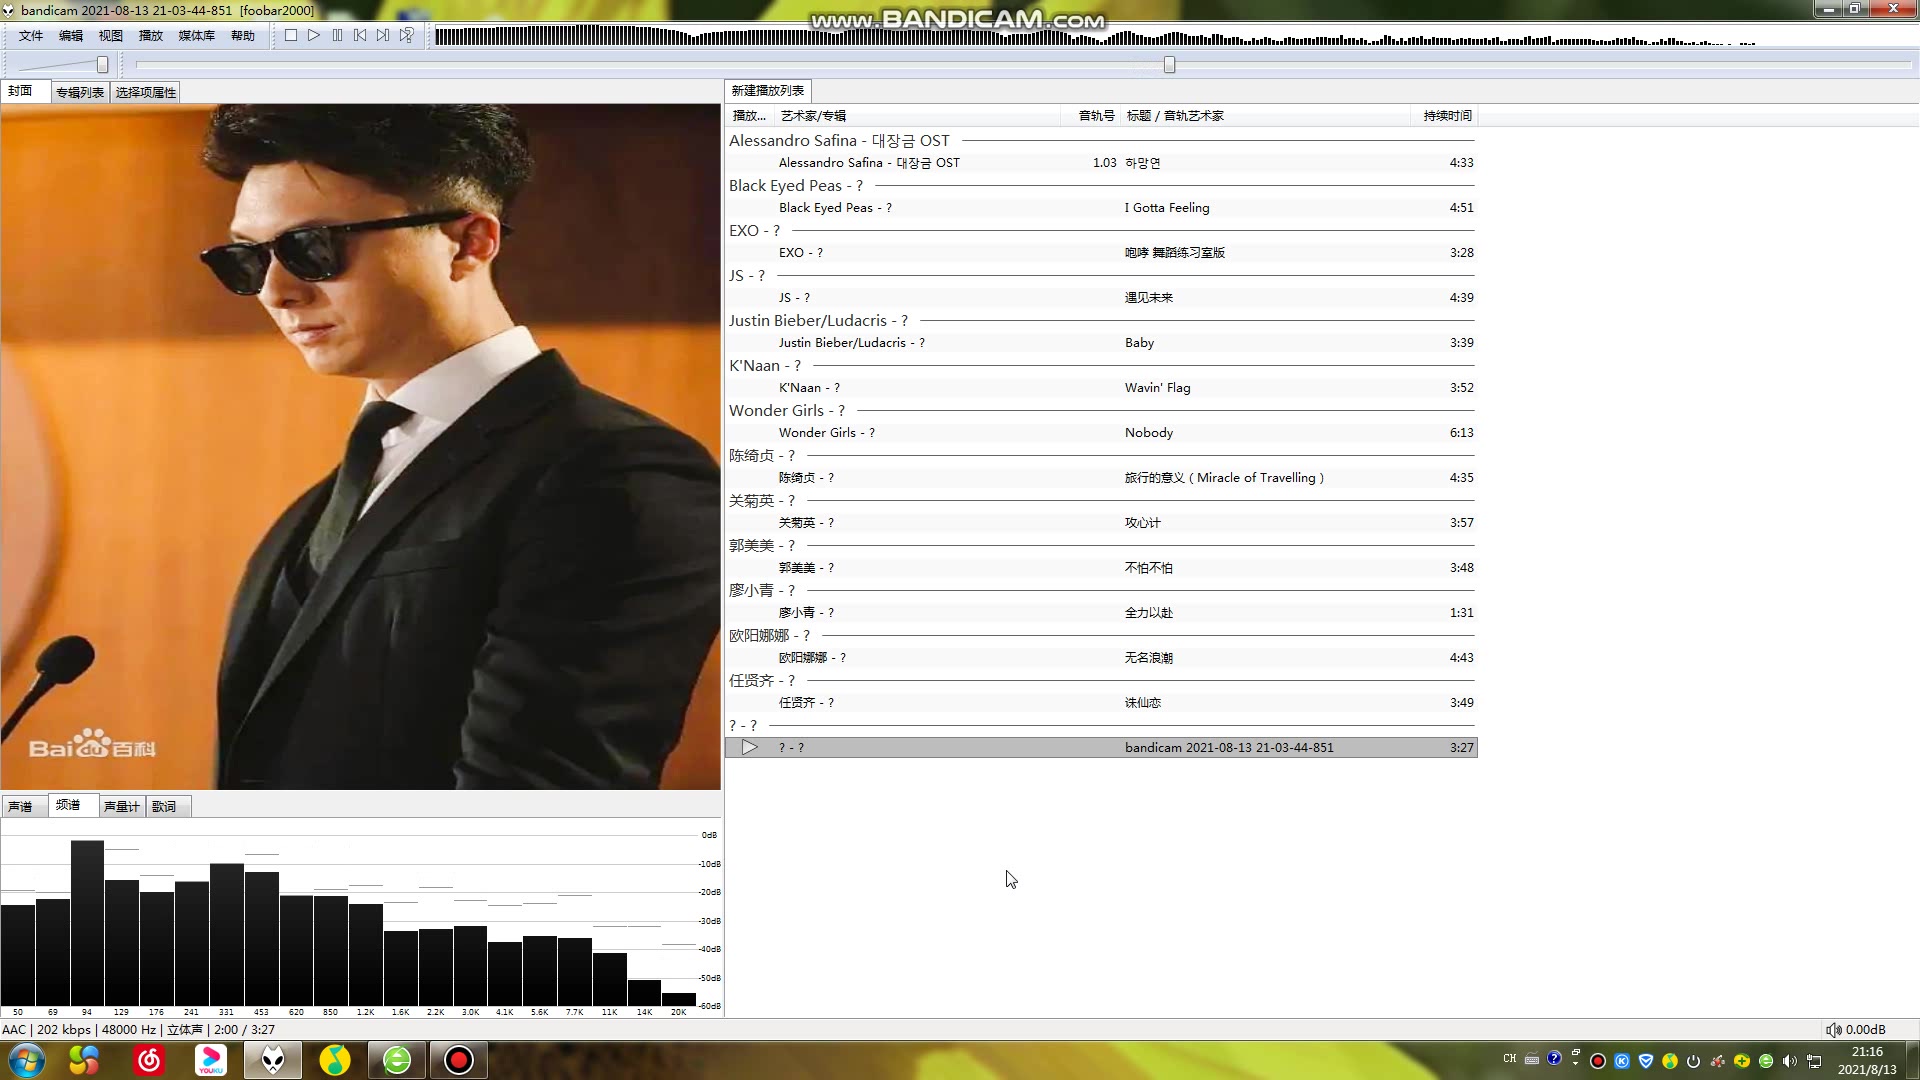Click the status bar volume 0.00dB indicator

pyautogui.click(x=1856, y=1030)
